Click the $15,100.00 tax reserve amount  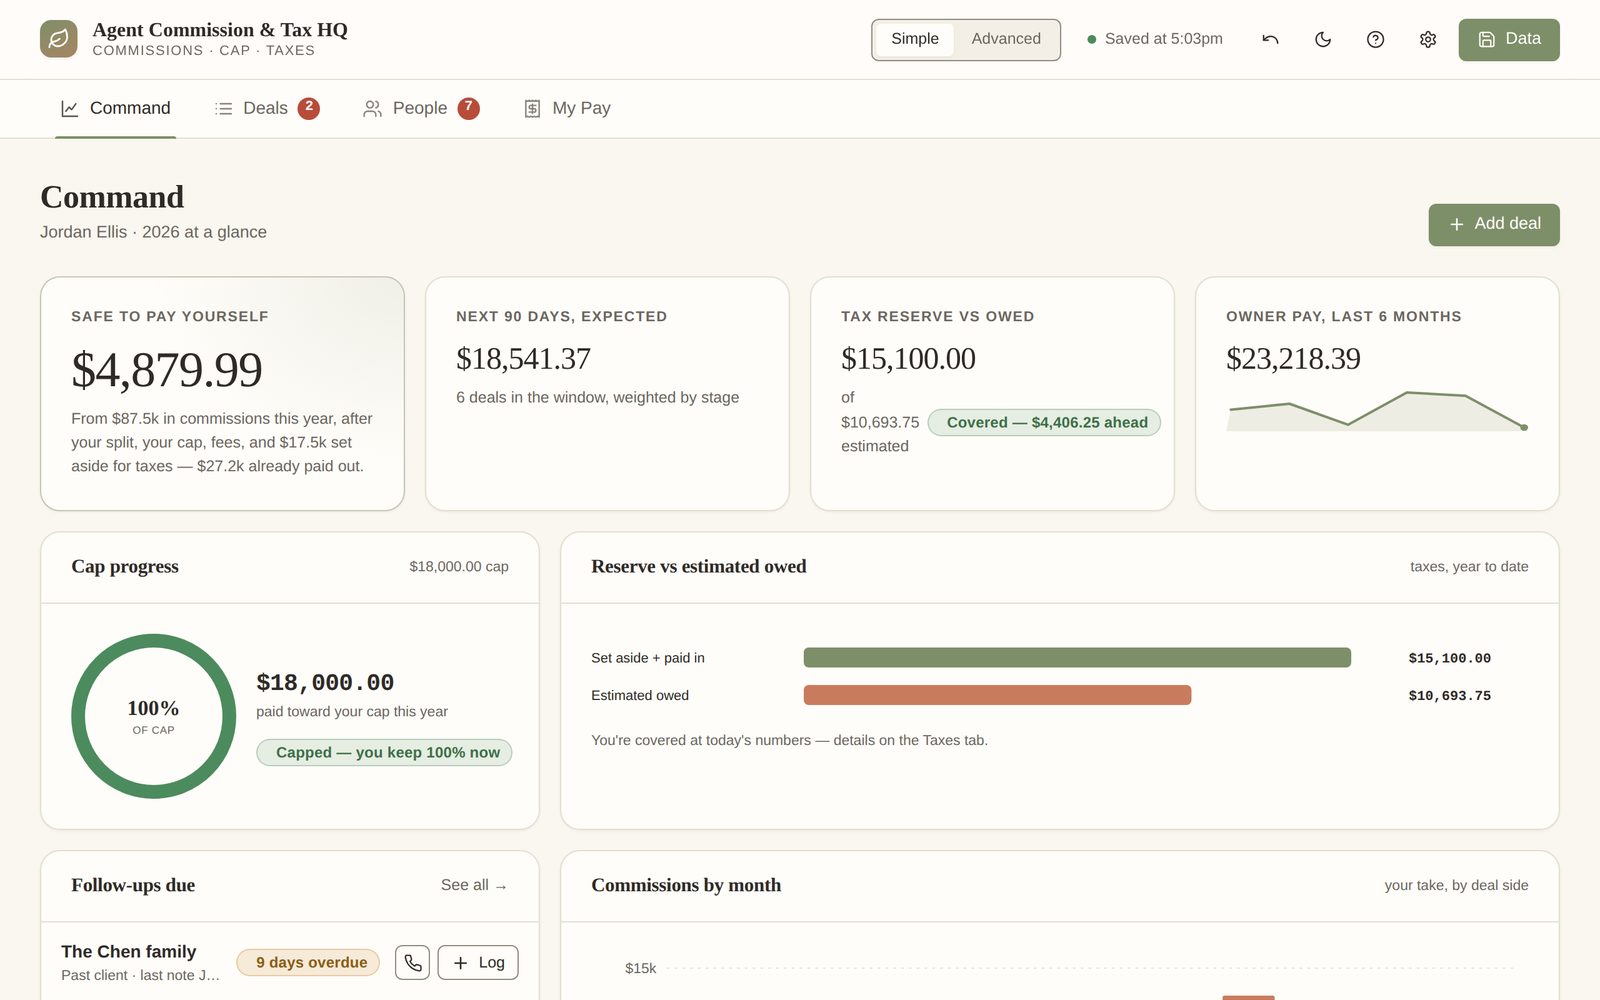[908, 359]
